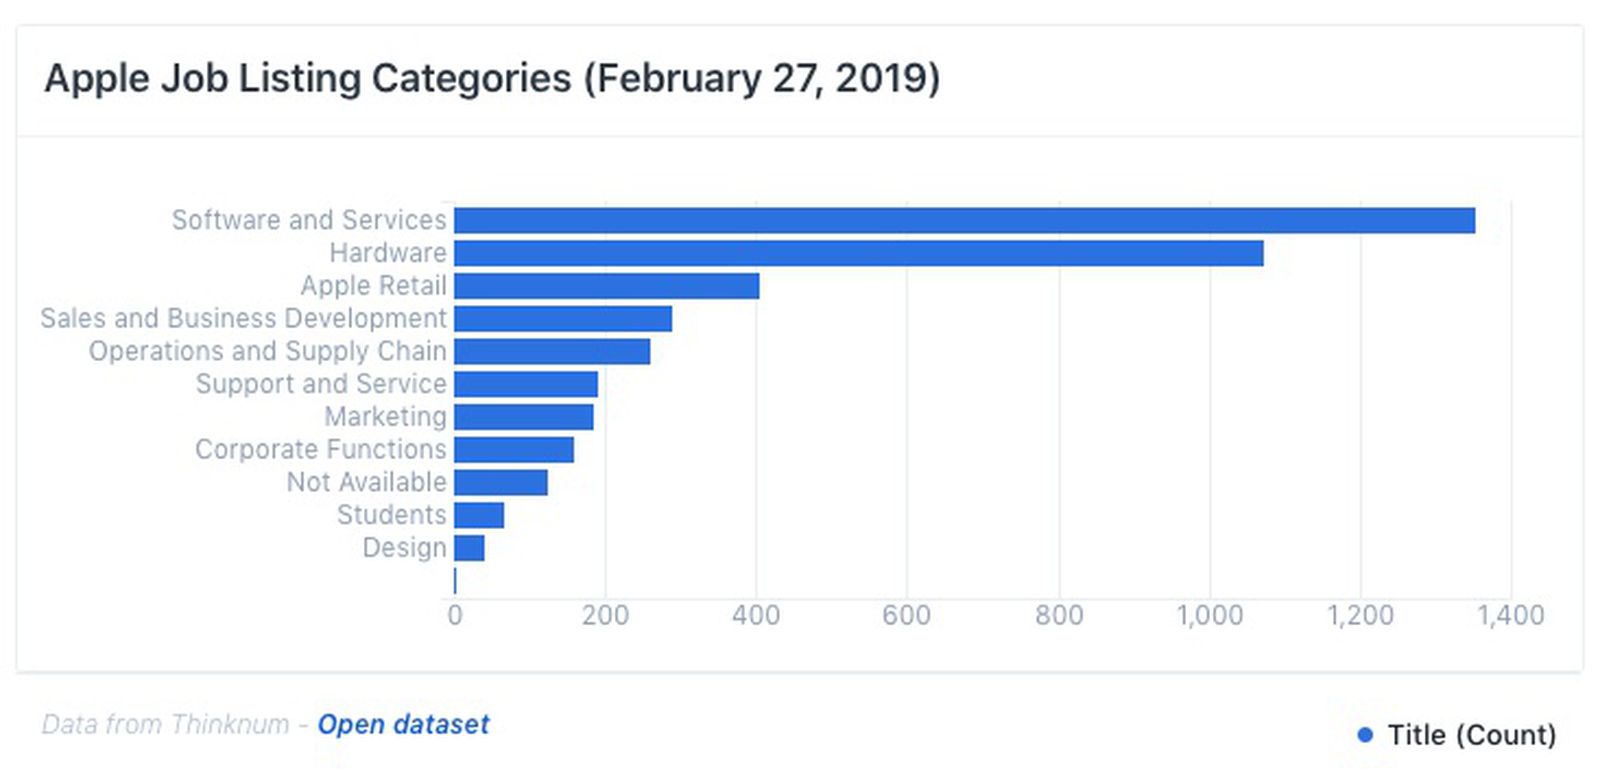Select the Marketing bar
This screenshot has height=773, width=1600.
tap(523, 417)
